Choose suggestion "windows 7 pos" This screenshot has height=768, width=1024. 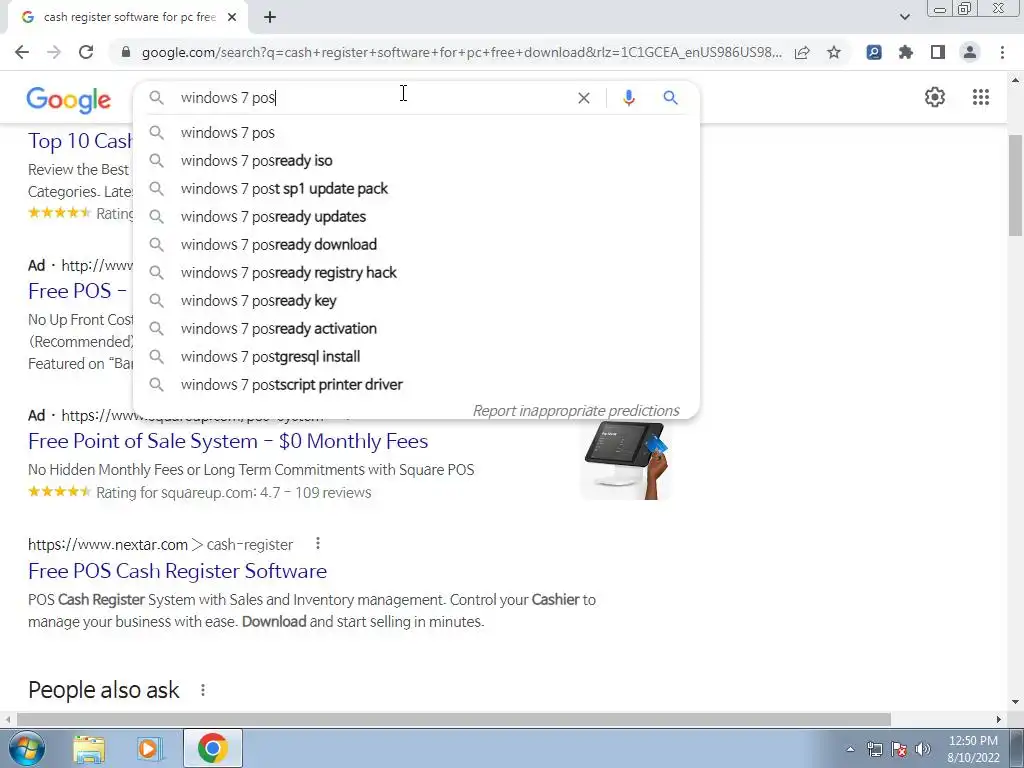[x=416, y=133]
